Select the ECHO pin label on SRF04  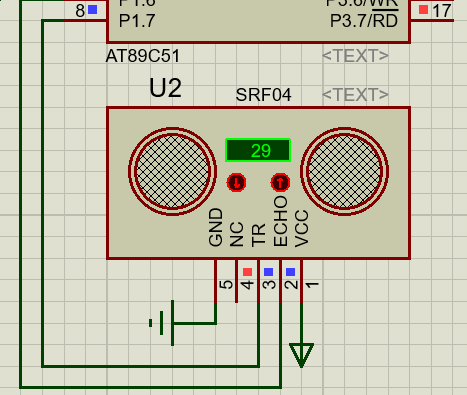tap(280, 221)
